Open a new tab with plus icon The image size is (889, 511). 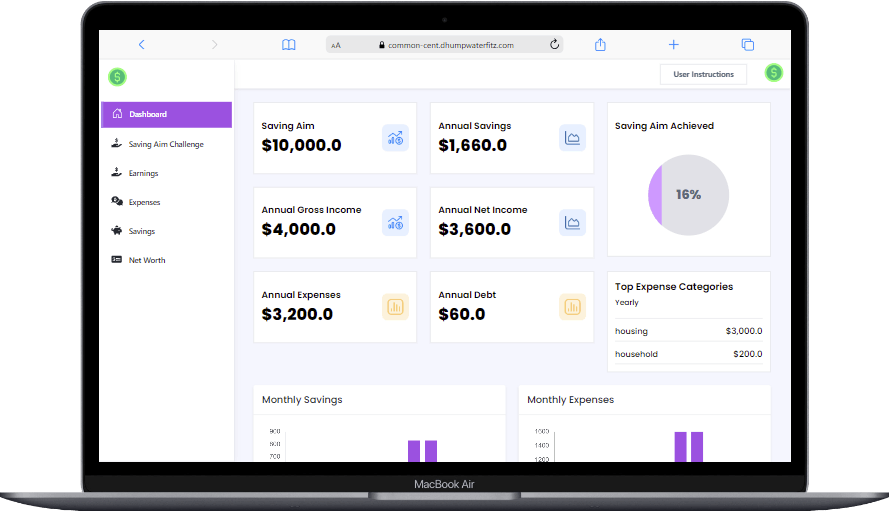[x=674, y=45]
